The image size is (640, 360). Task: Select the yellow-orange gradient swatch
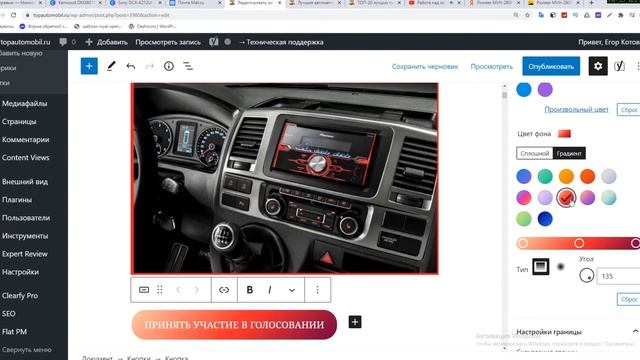[566, 176]
